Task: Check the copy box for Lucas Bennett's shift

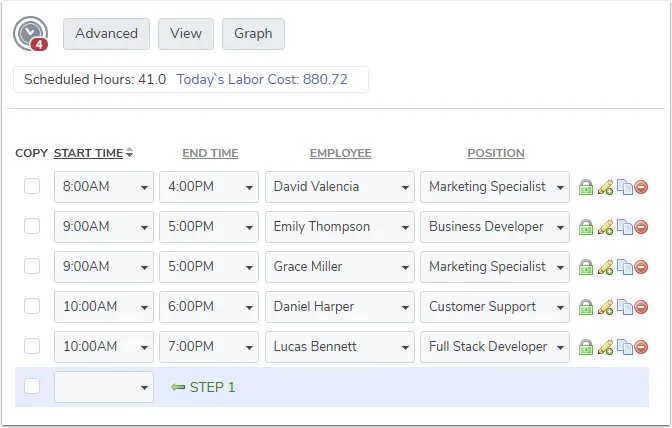Action: click(x=32, y=346)
